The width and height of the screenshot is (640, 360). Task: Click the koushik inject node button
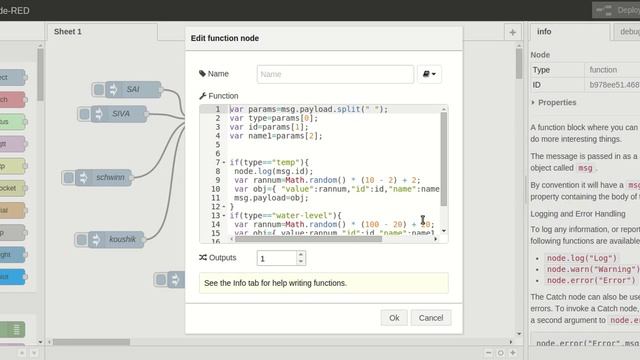click(82, 240)
